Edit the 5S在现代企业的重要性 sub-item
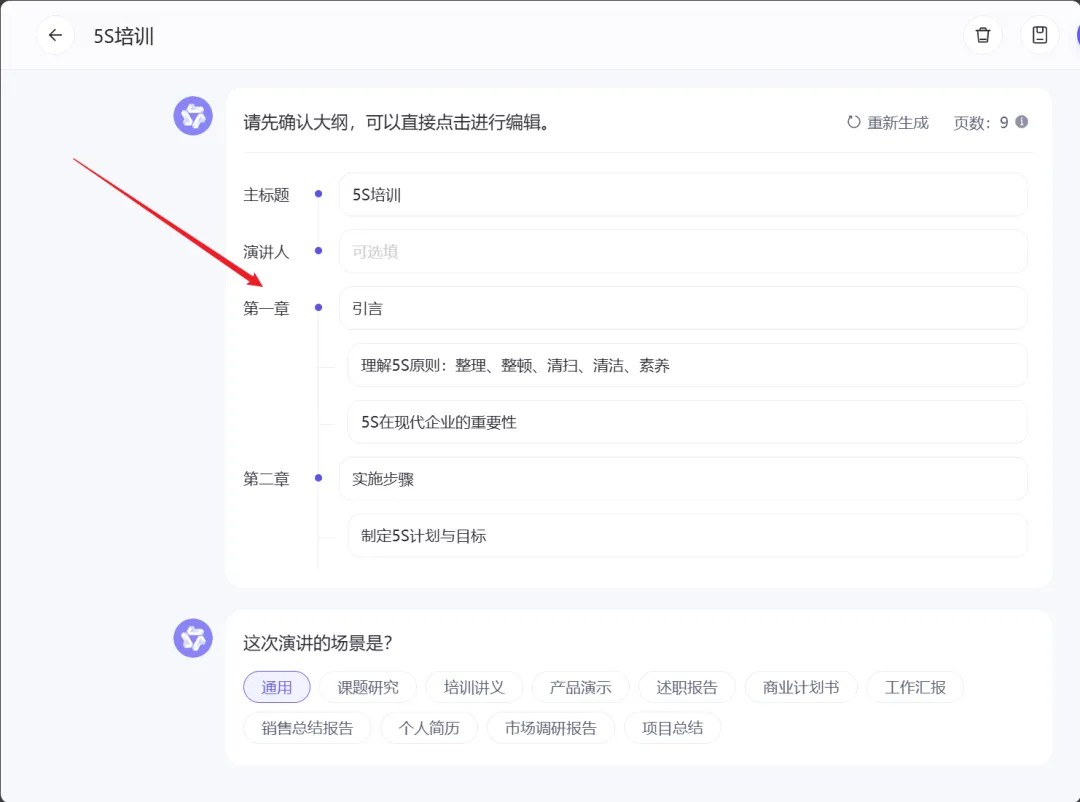 click(x=686, y=422)
